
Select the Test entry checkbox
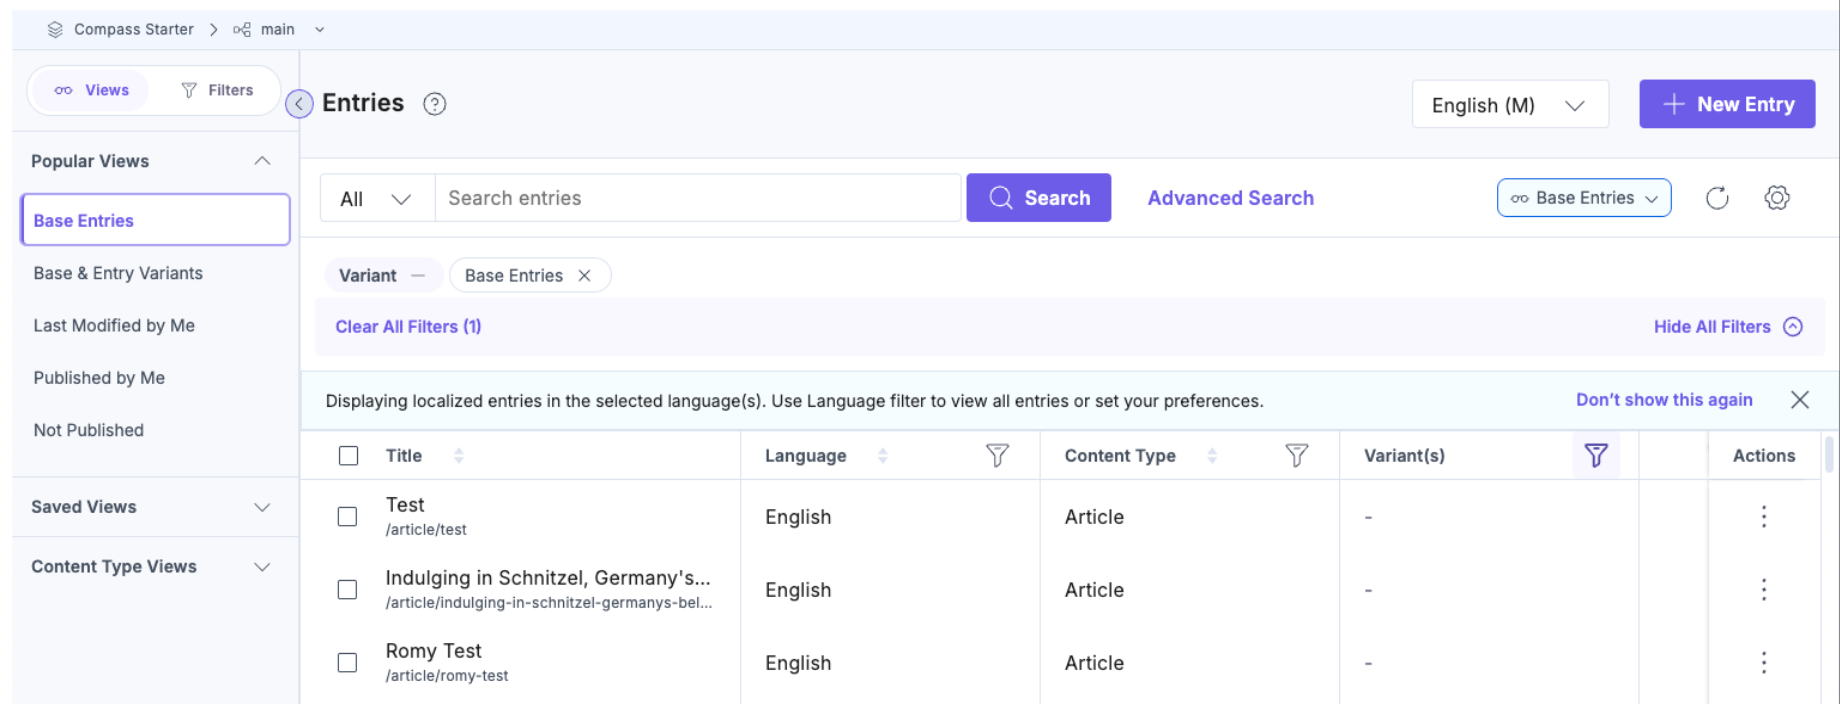point(347,517)
